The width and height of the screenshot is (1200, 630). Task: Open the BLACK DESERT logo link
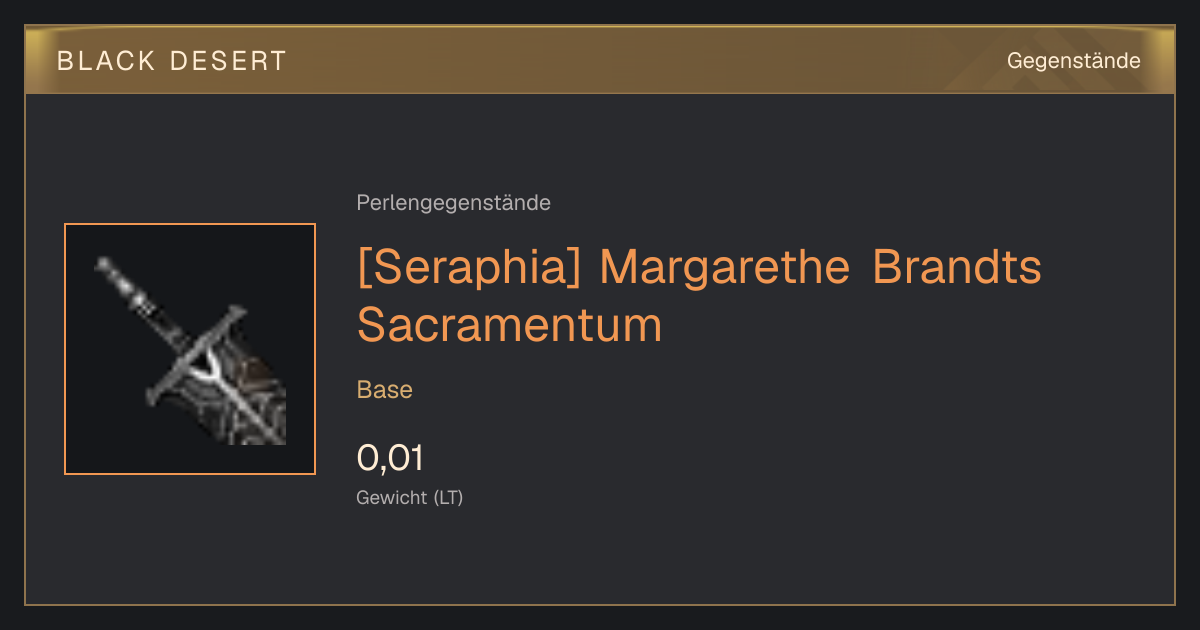tap(172, 61)
